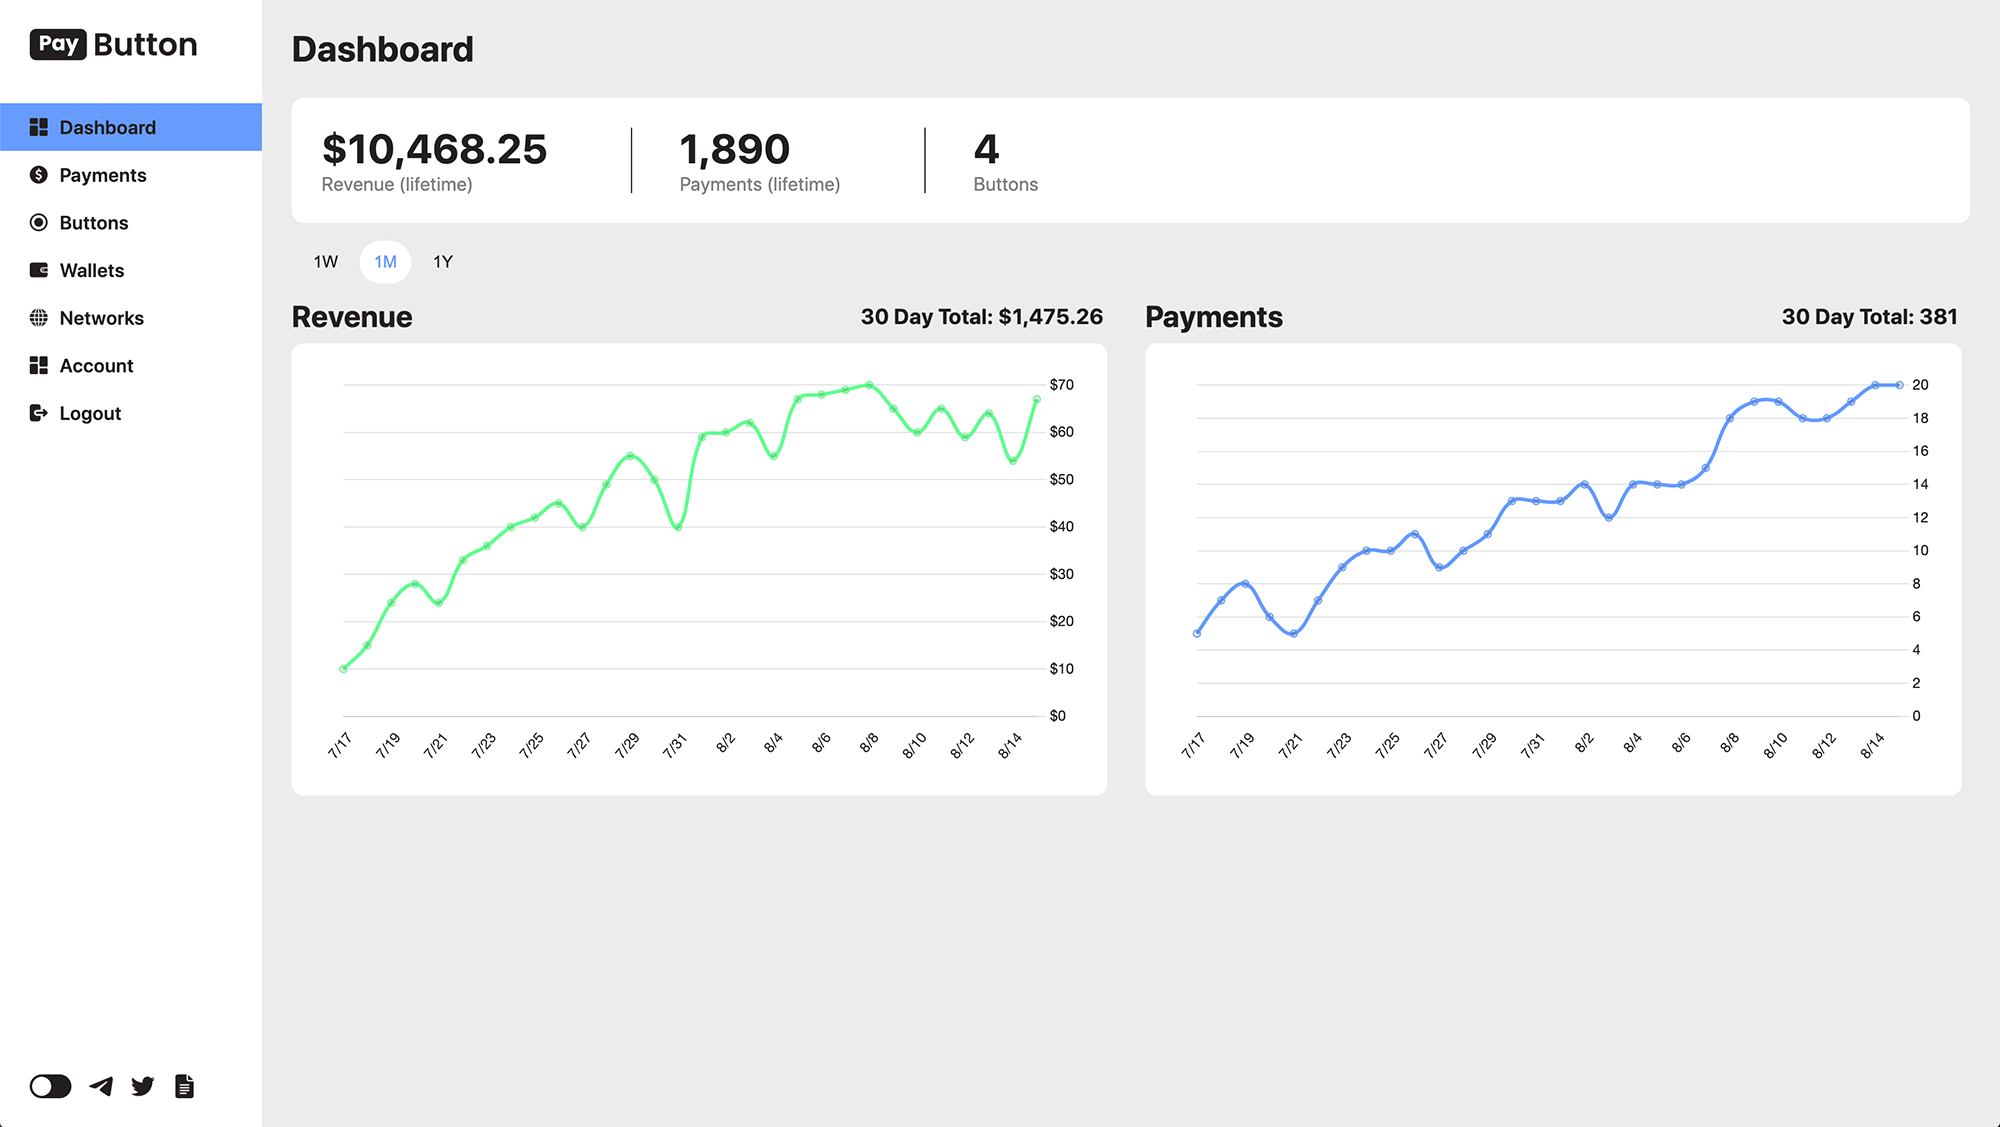This screenshot has height=1127, width=2000.
Task: Open the Payments 30 day total
Action: pyautogui.click(x=1870, y=316)
